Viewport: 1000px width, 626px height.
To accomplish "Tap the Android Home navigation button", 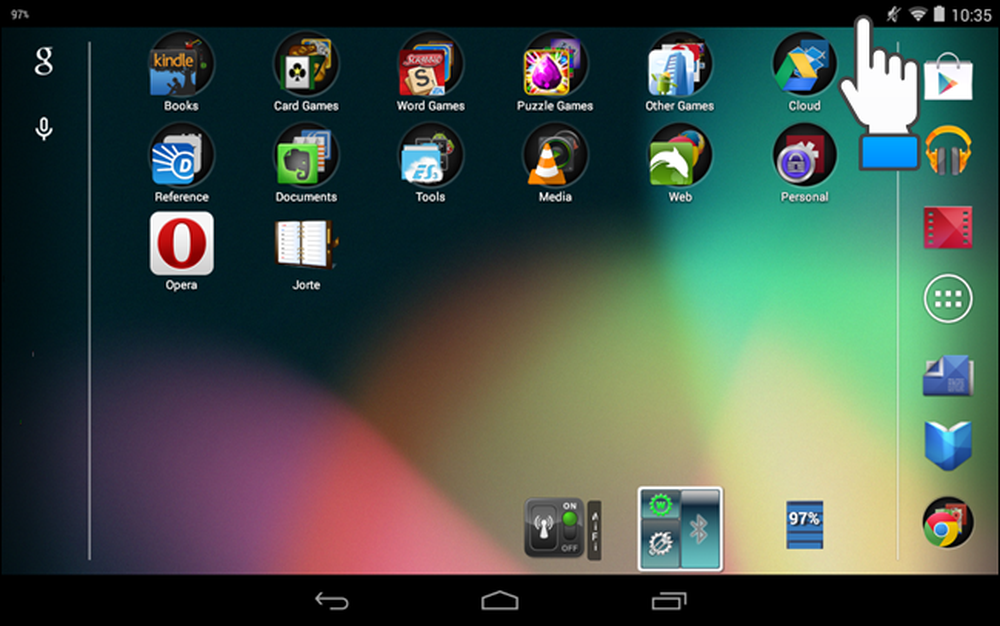I will pyautogui.click(x=500, y=601).
